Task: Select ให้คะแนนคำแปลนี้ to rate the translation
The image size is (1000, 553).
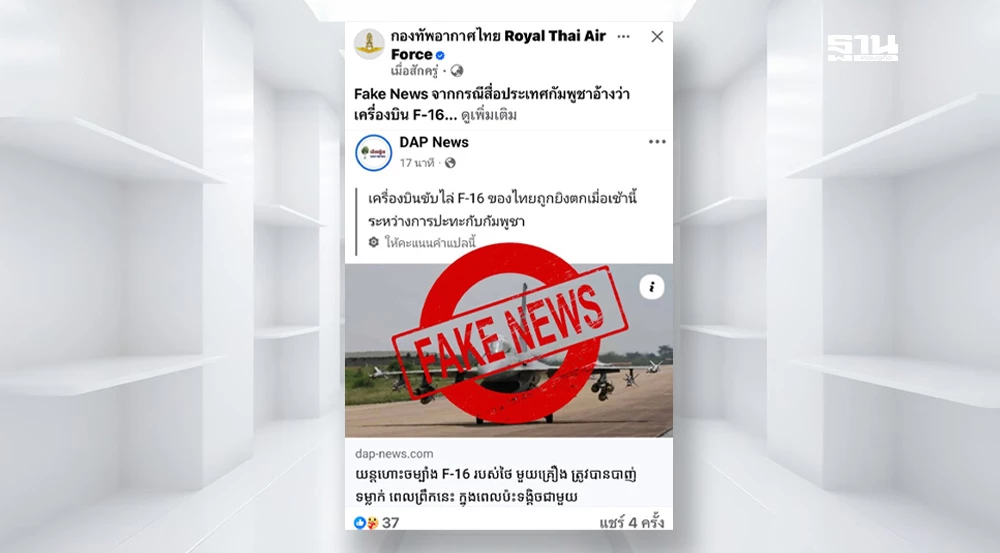Action: point(430,243)
